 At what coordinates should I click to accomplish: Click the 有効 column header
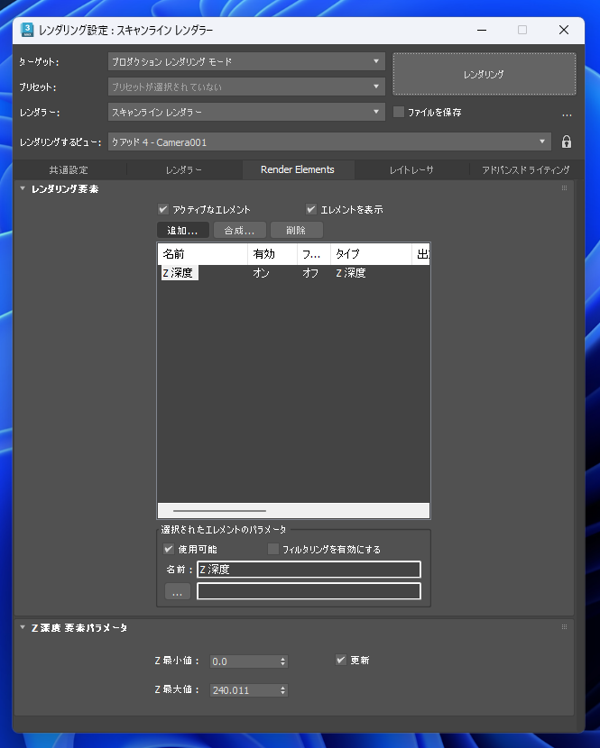[272, 254]
